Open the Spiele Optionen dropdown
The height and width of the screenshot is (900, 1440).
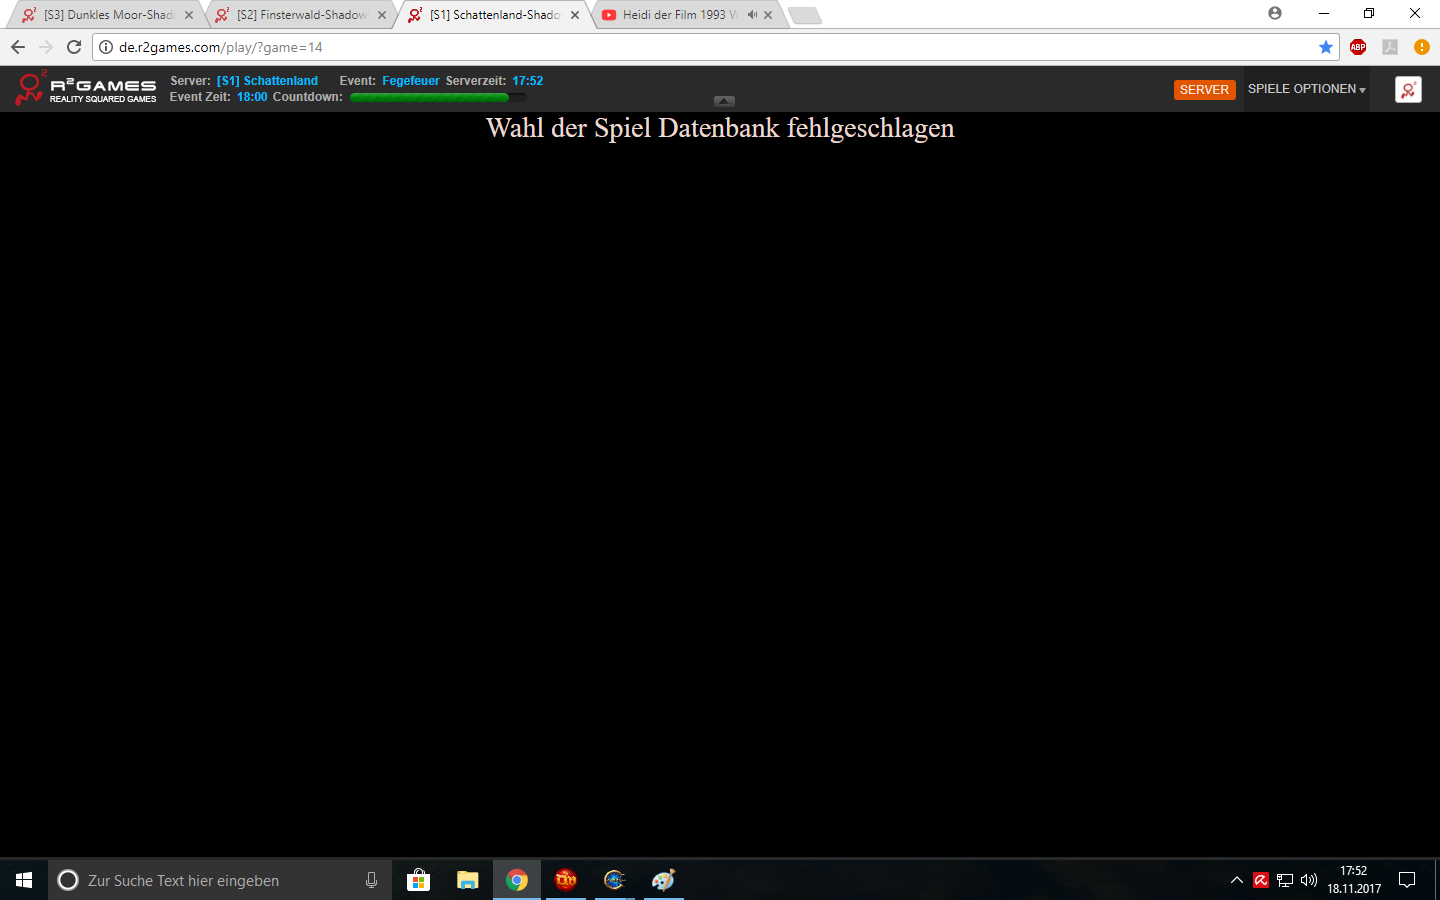tap(1306, 89)
